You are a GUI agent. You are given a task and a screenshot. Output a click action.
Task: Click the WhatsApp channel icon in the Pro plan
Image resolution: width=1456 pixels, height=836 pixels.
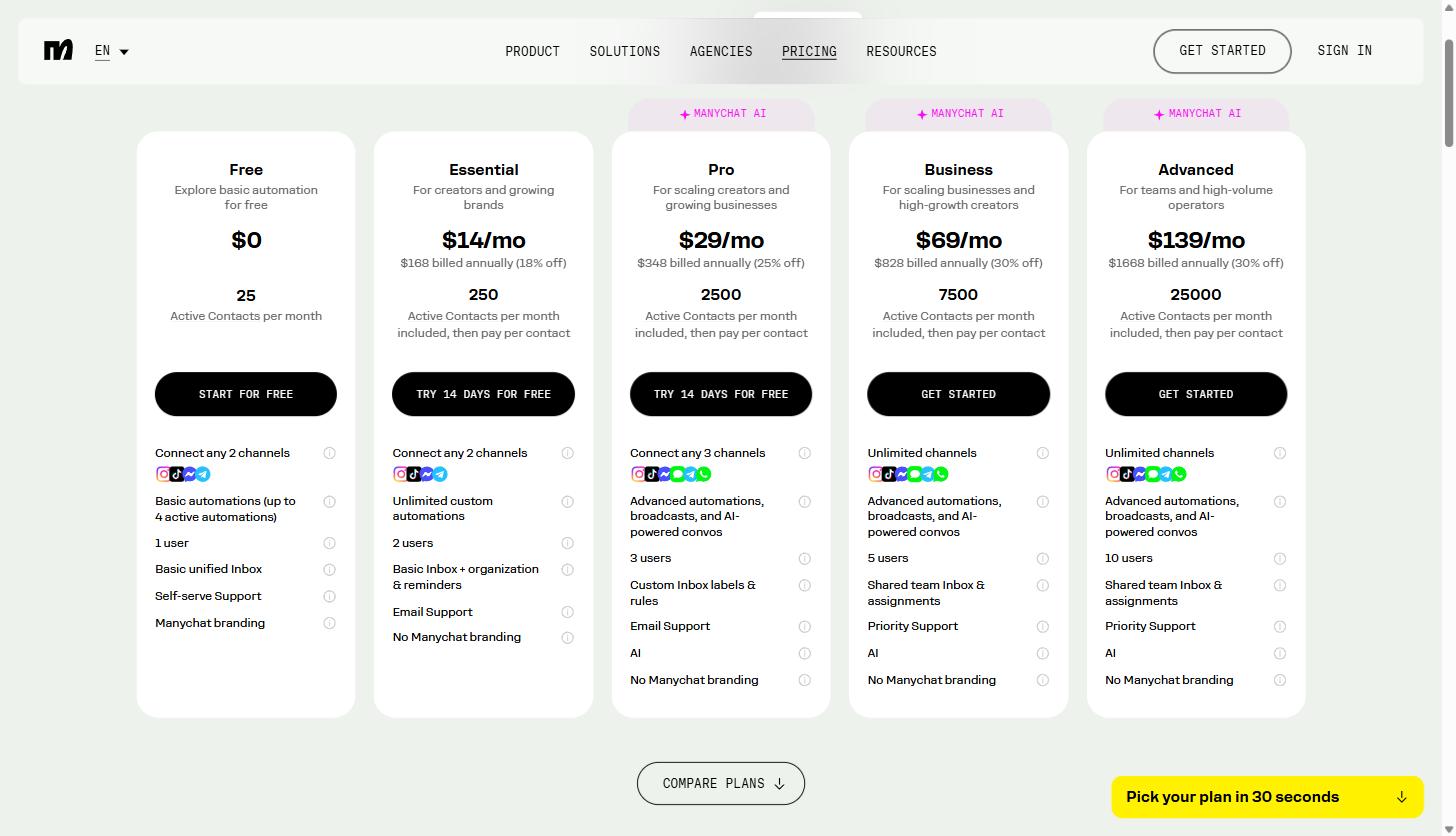coord(704,474)
